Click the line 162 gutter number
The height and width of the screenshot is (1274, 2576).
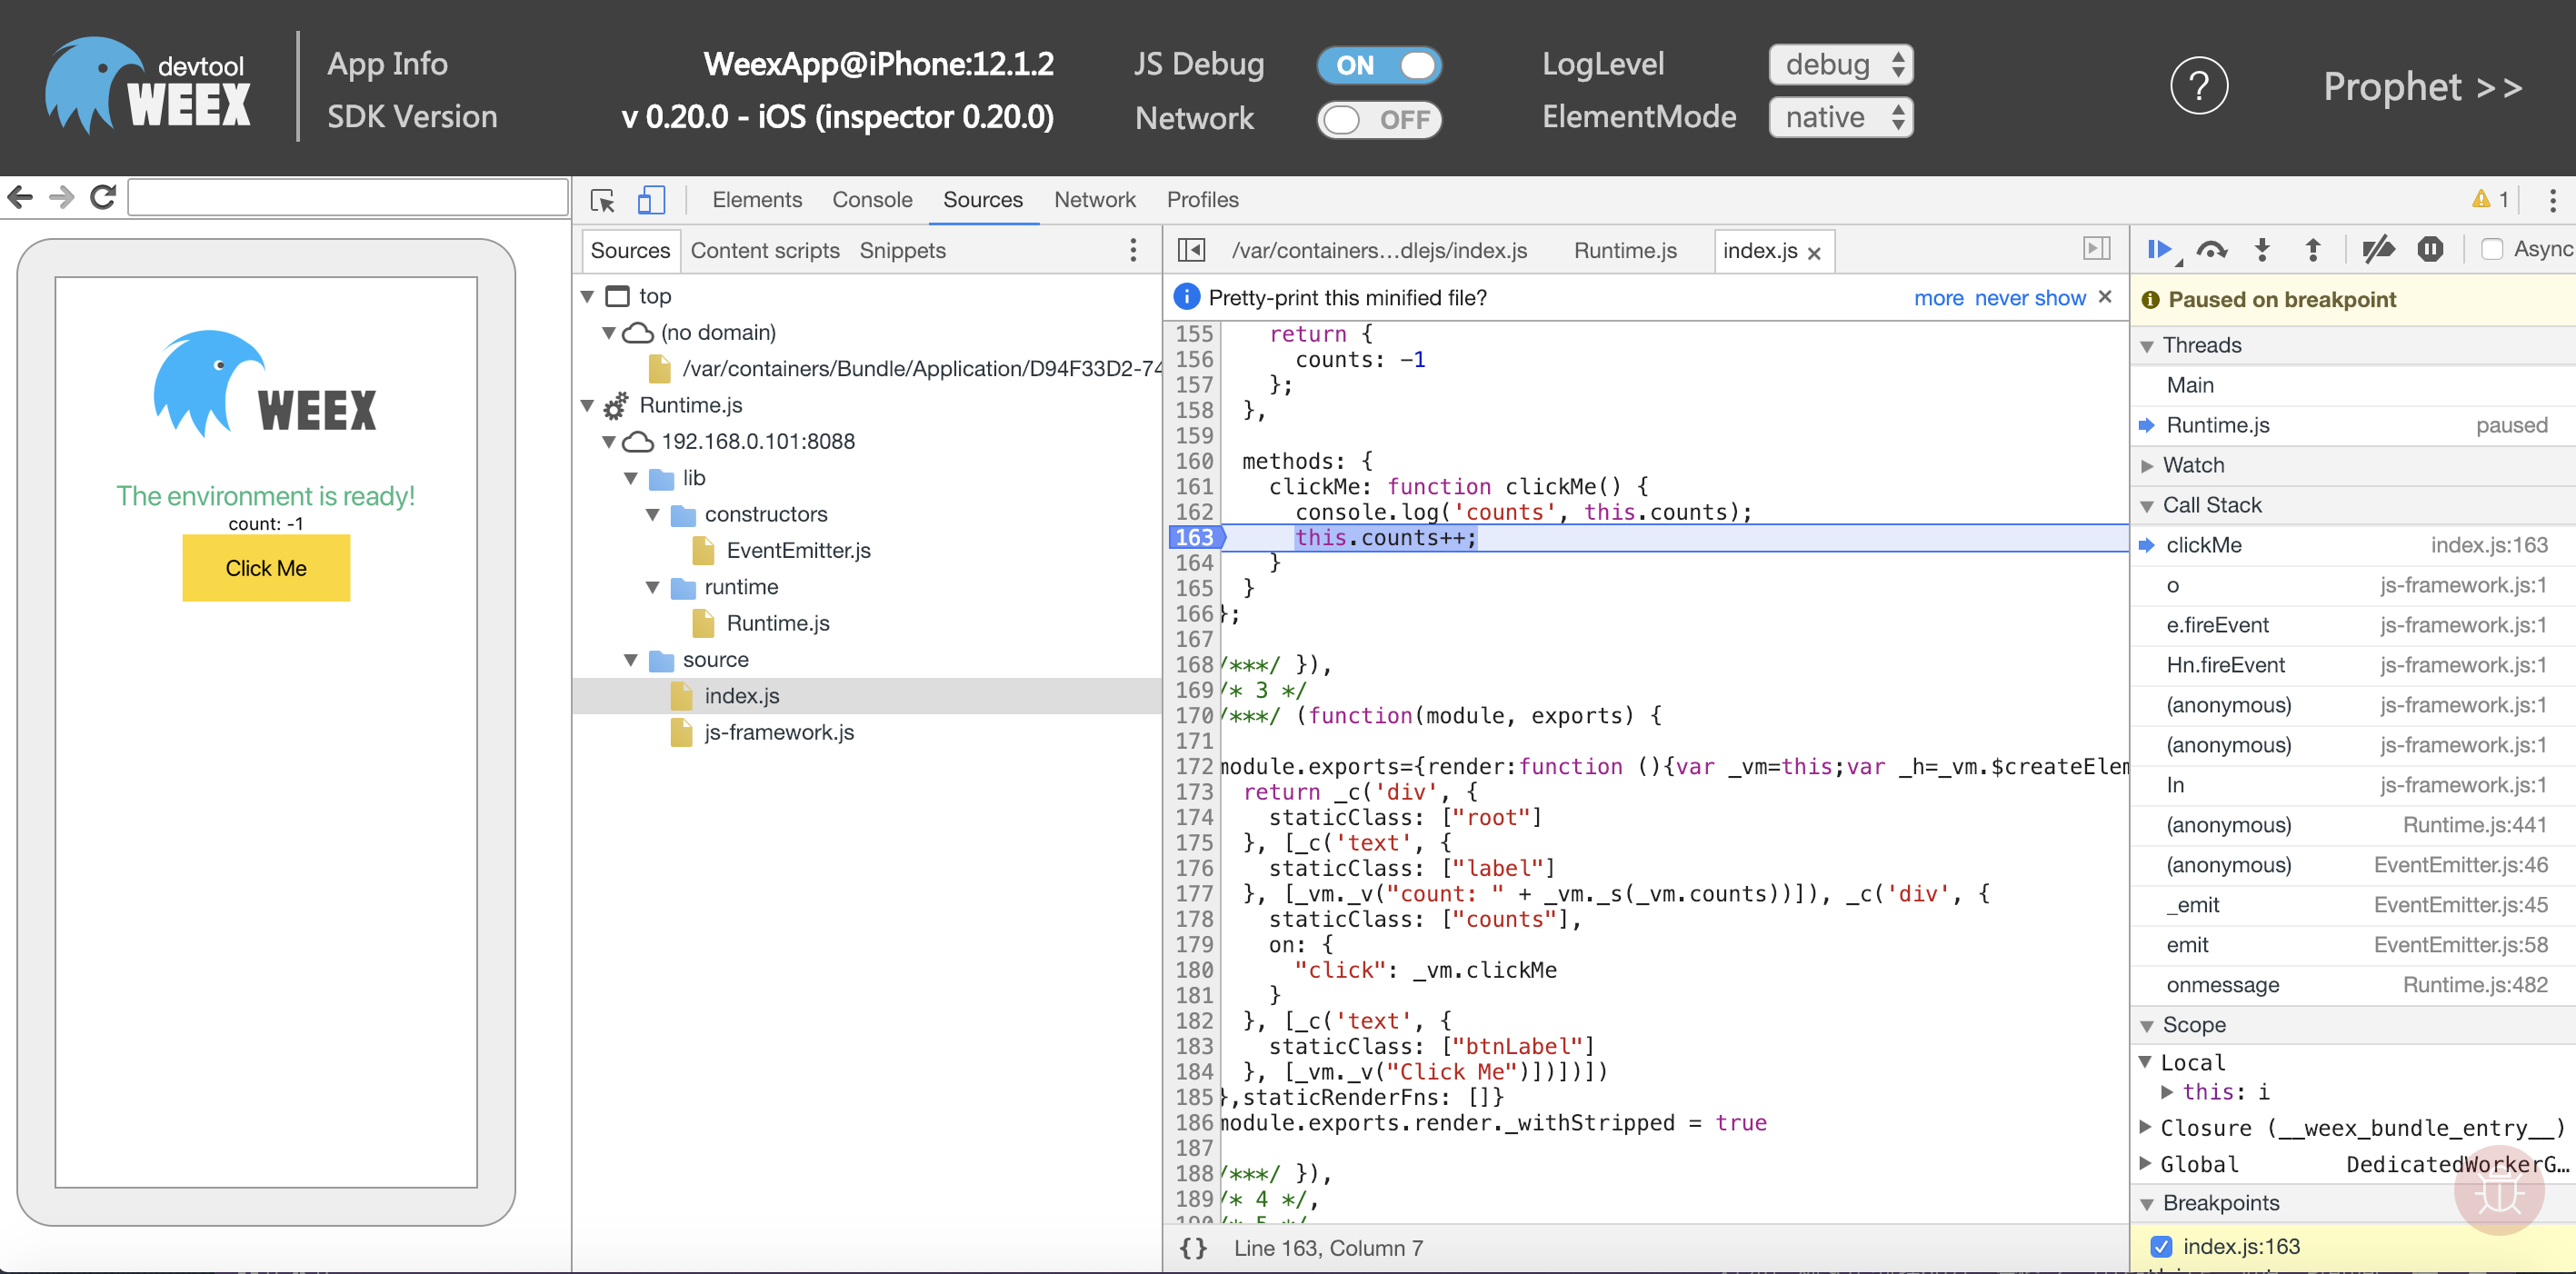point(1193,512)
